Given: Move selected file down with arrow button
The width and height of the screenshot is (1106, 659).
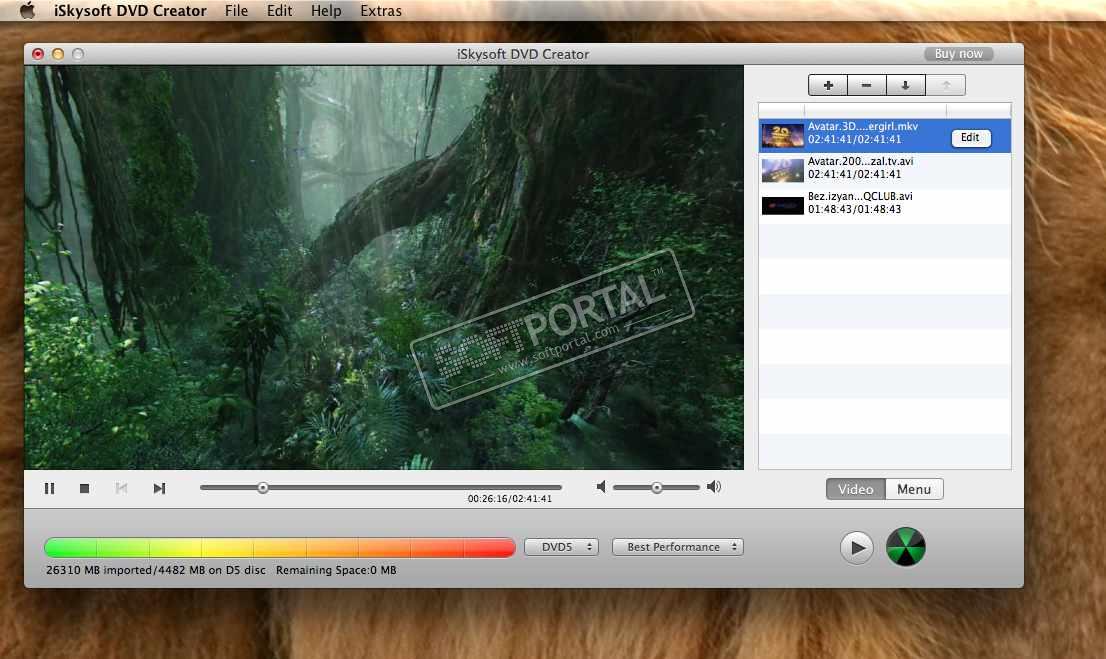Looking at the screenshot, I should click(x=906, y=85).
